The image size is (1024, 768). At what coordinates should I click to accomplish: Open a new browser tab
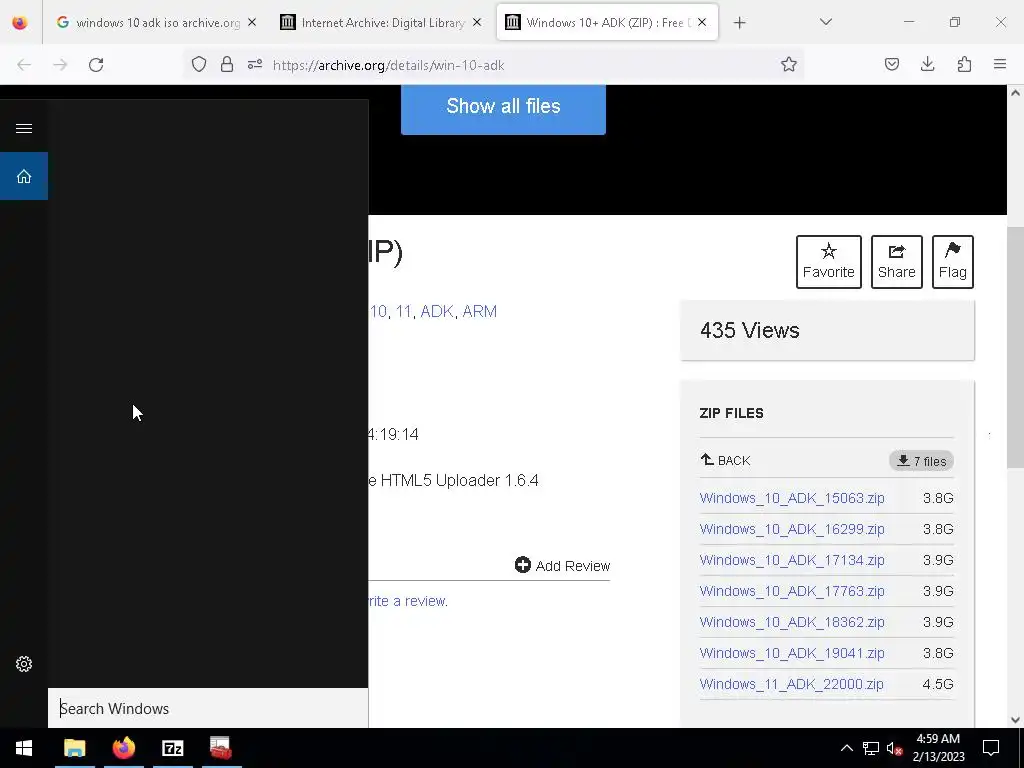[x=739, y=23]
